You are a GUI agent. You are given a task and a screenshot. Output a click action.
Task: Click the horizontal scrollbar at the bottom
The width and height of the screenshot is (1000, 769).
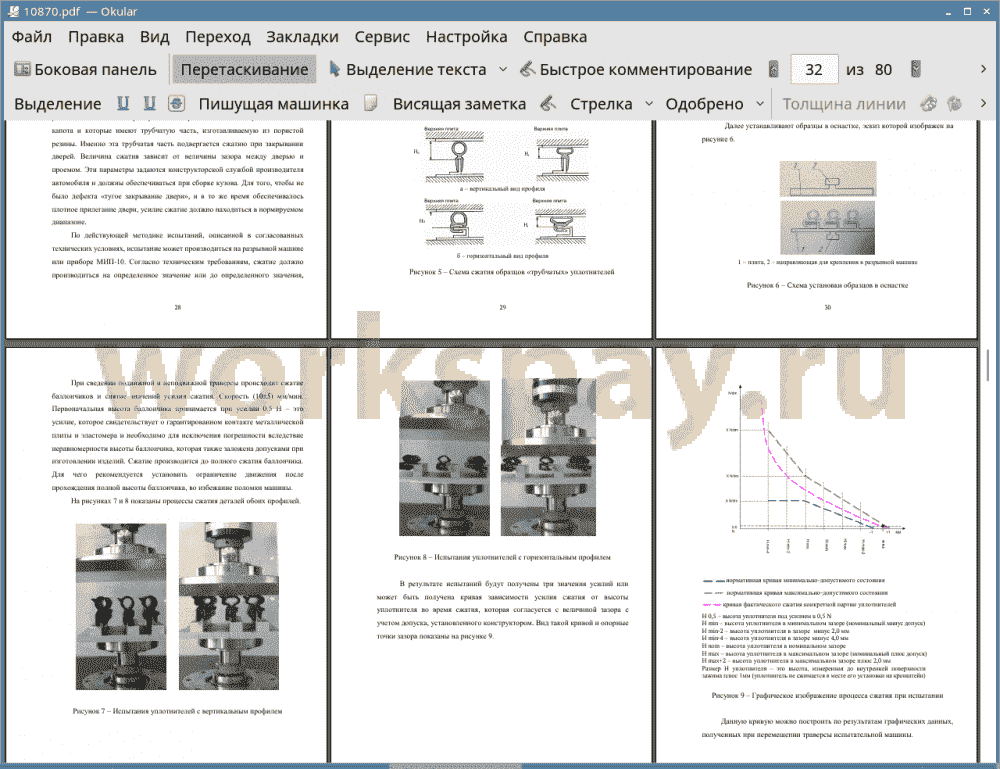tap(455, 765)
